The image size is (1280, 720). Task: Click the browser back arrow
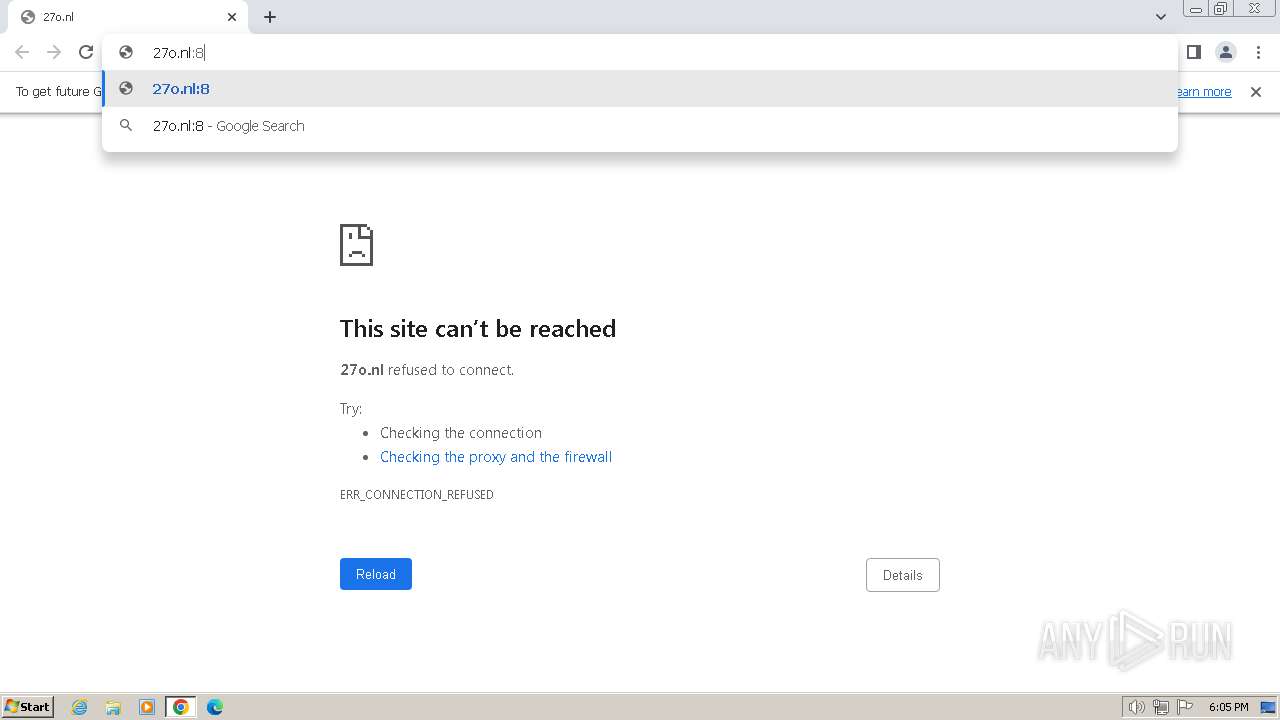click(x=22, y=52)
